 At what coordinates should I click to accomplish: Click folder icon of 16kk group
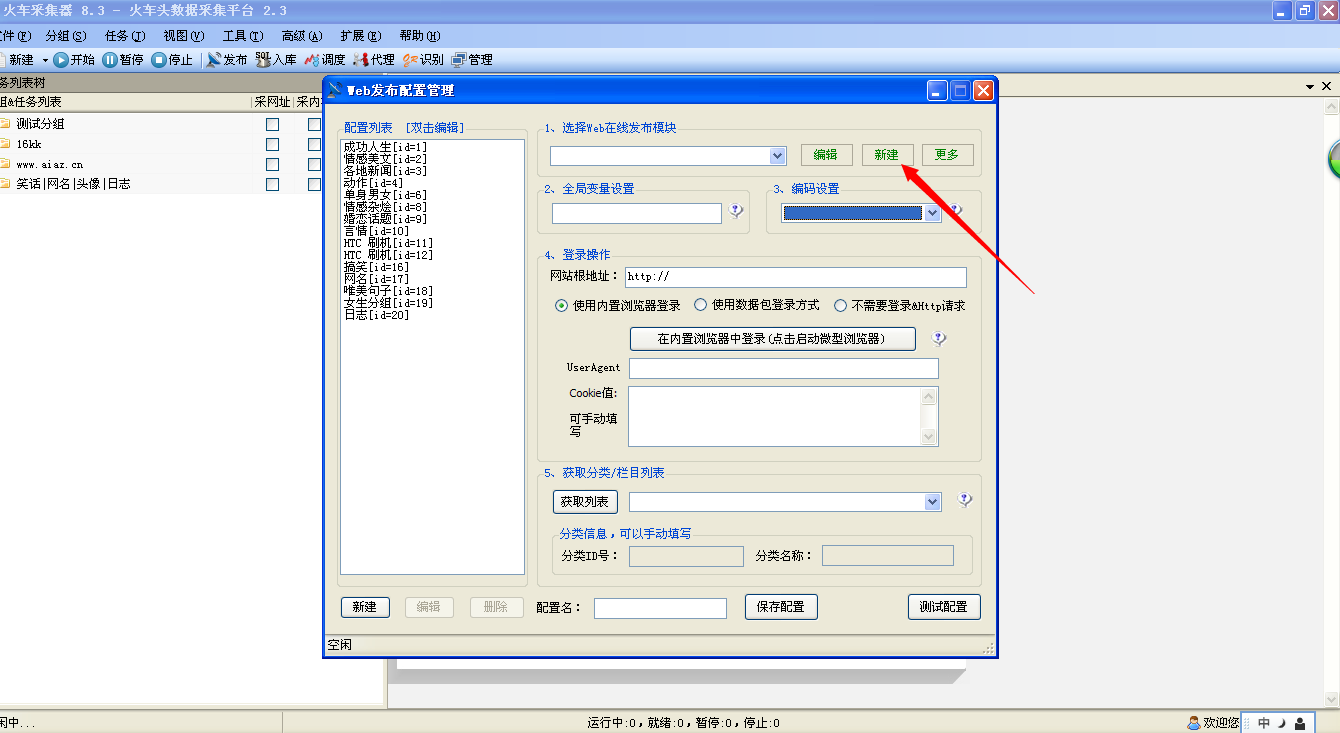[5, 143]
